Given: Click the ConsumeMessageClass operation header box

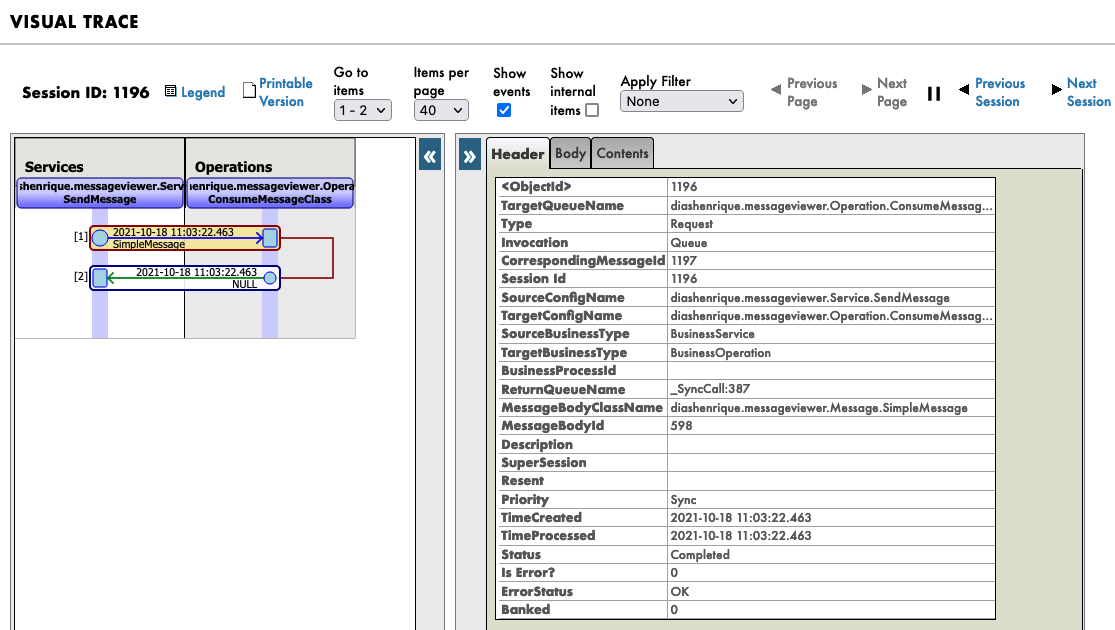Looking at the screenshot, I should click(x=270, y=192).
